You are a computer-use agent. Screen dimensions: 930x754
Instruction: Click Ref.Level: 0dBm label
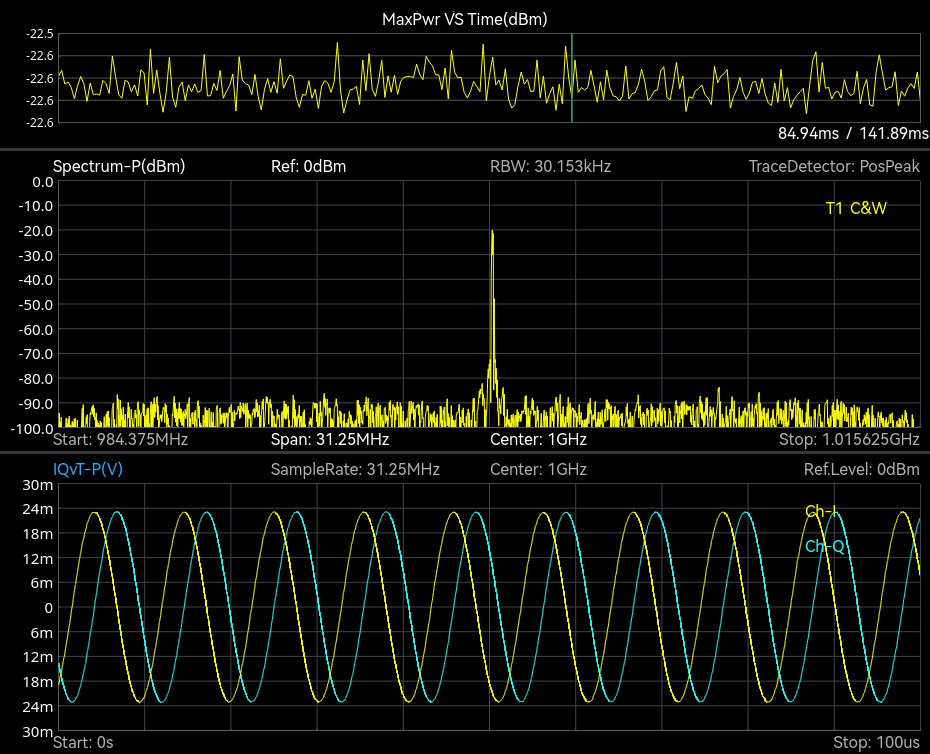click(861, 469)
